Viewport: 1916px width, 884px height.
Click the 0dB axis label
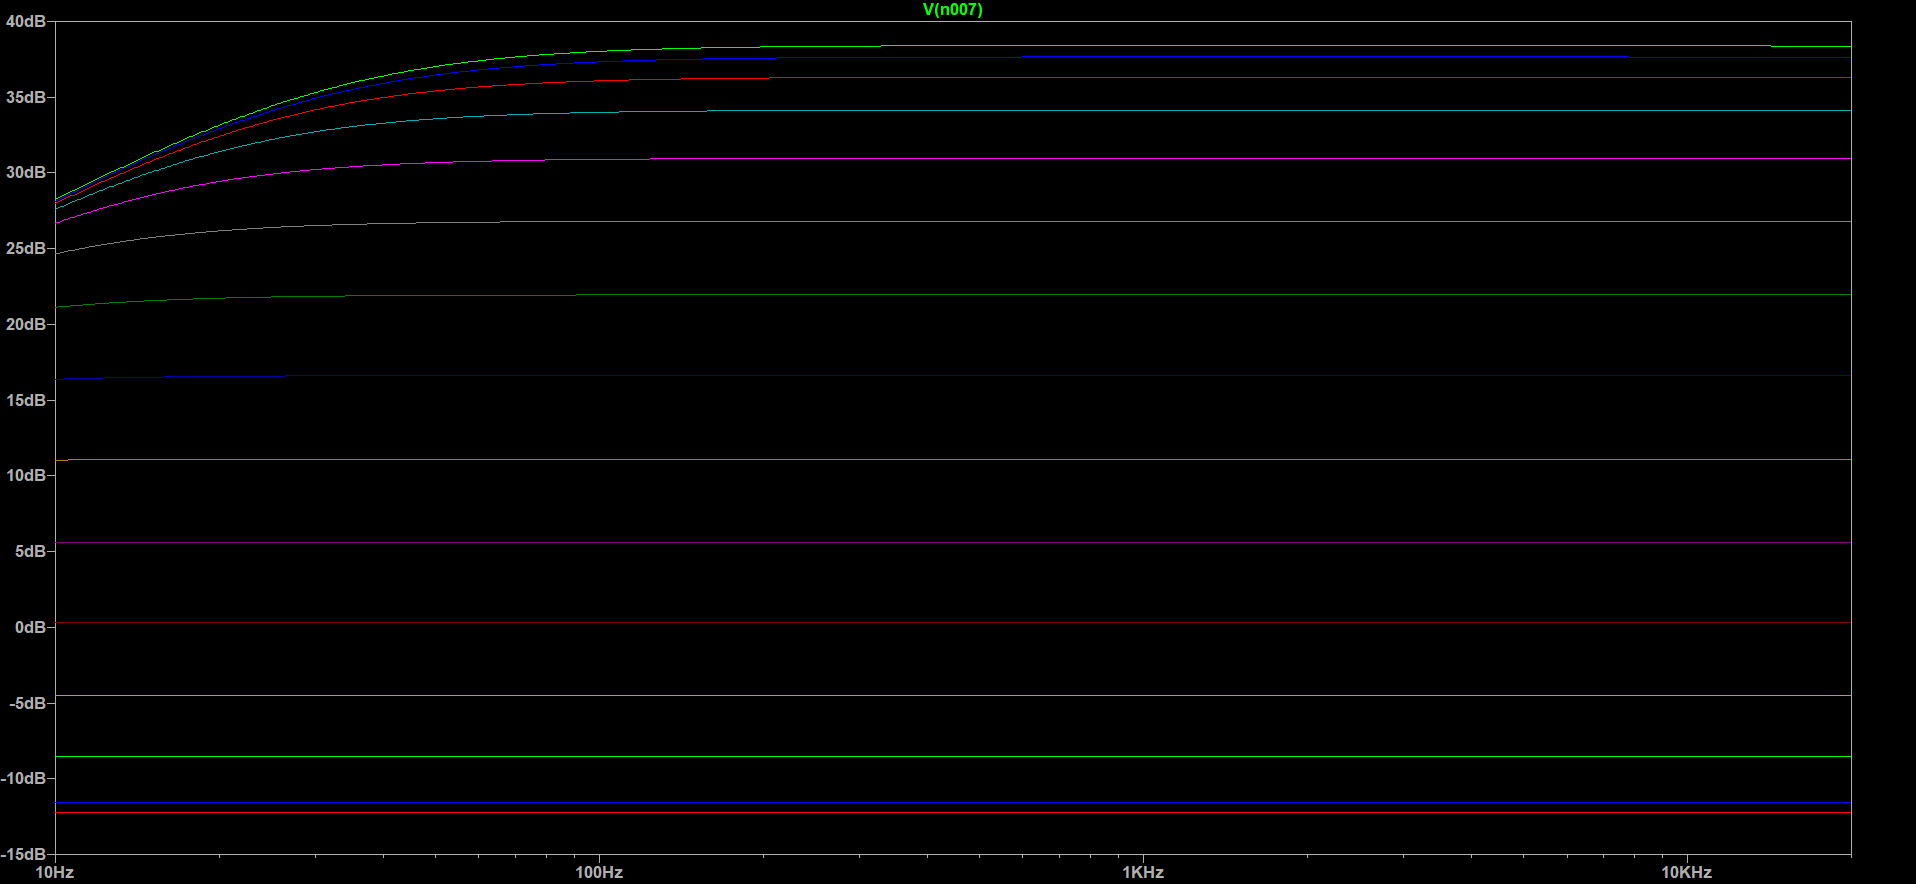(30, 627)
